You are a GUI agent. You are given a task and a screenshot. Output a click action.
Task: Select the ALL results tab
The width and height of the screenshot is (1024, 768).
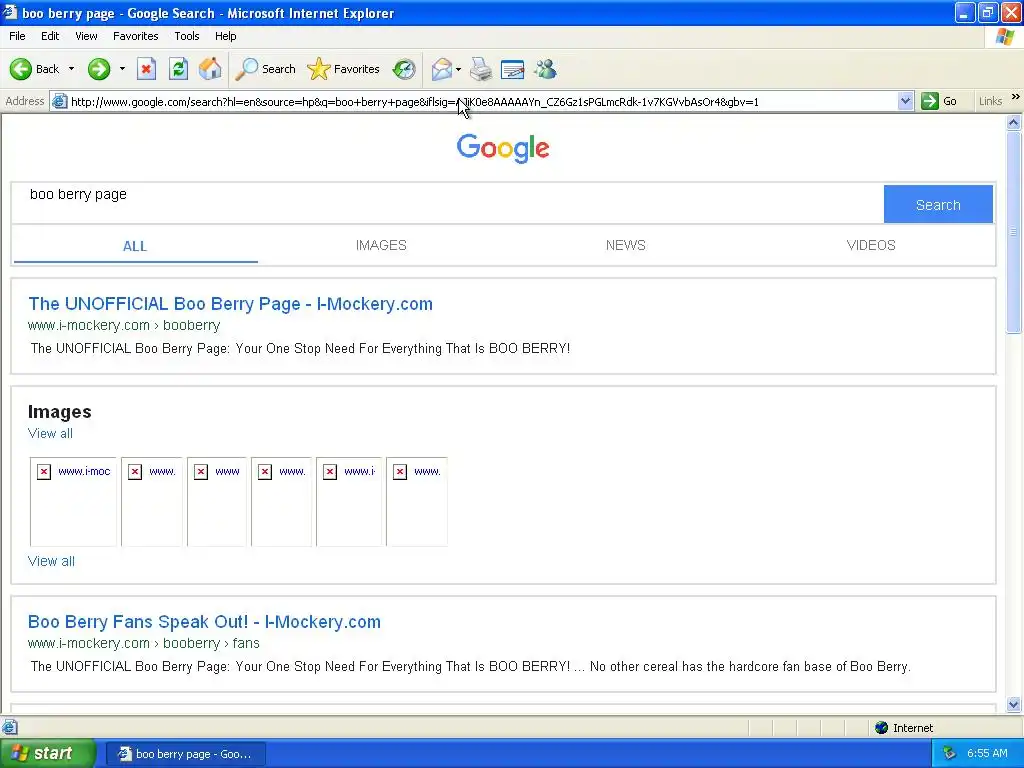coord(135,246)
